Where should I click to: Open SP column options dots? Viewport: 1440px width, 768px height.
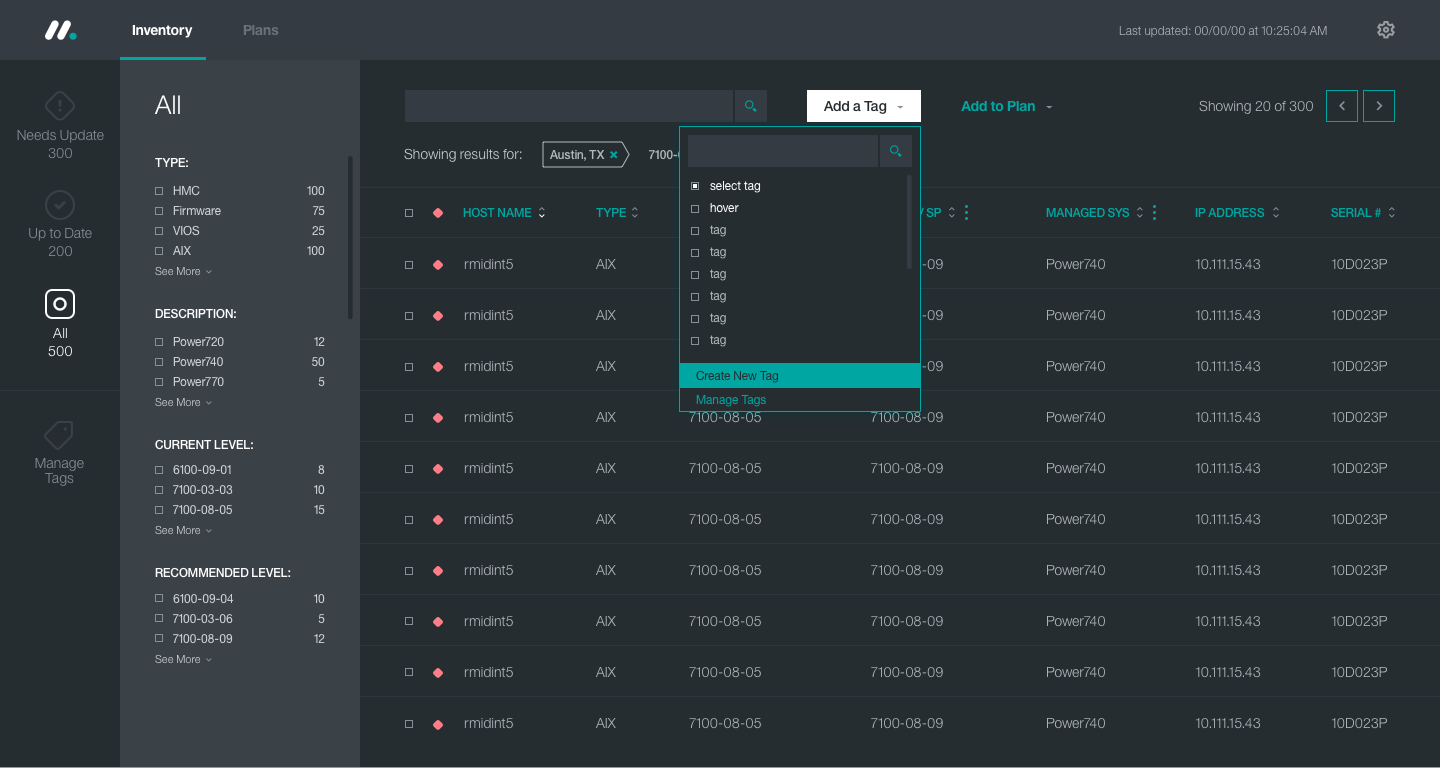967,213
